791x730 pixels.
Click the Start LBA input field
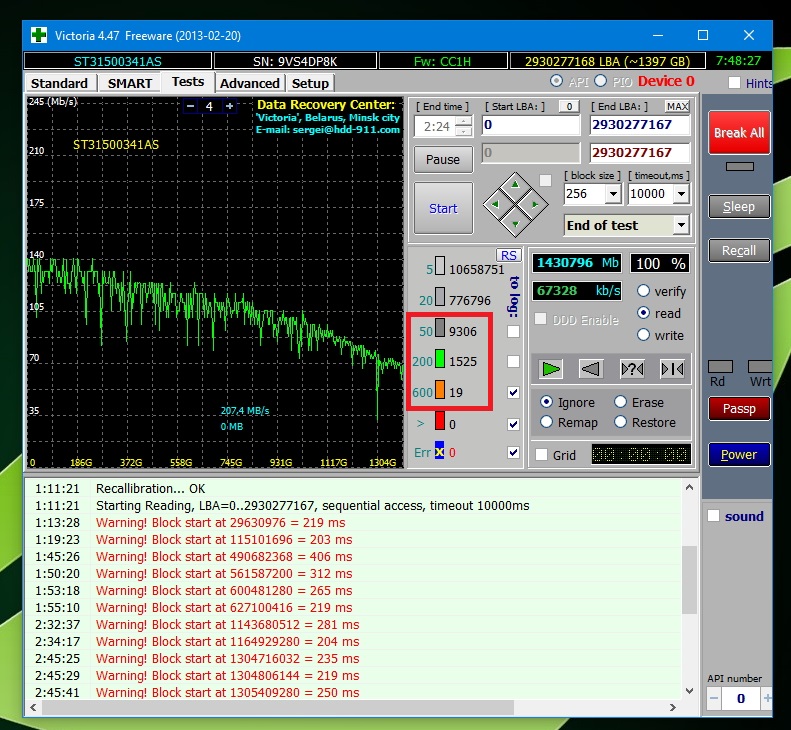pos(531,125)
